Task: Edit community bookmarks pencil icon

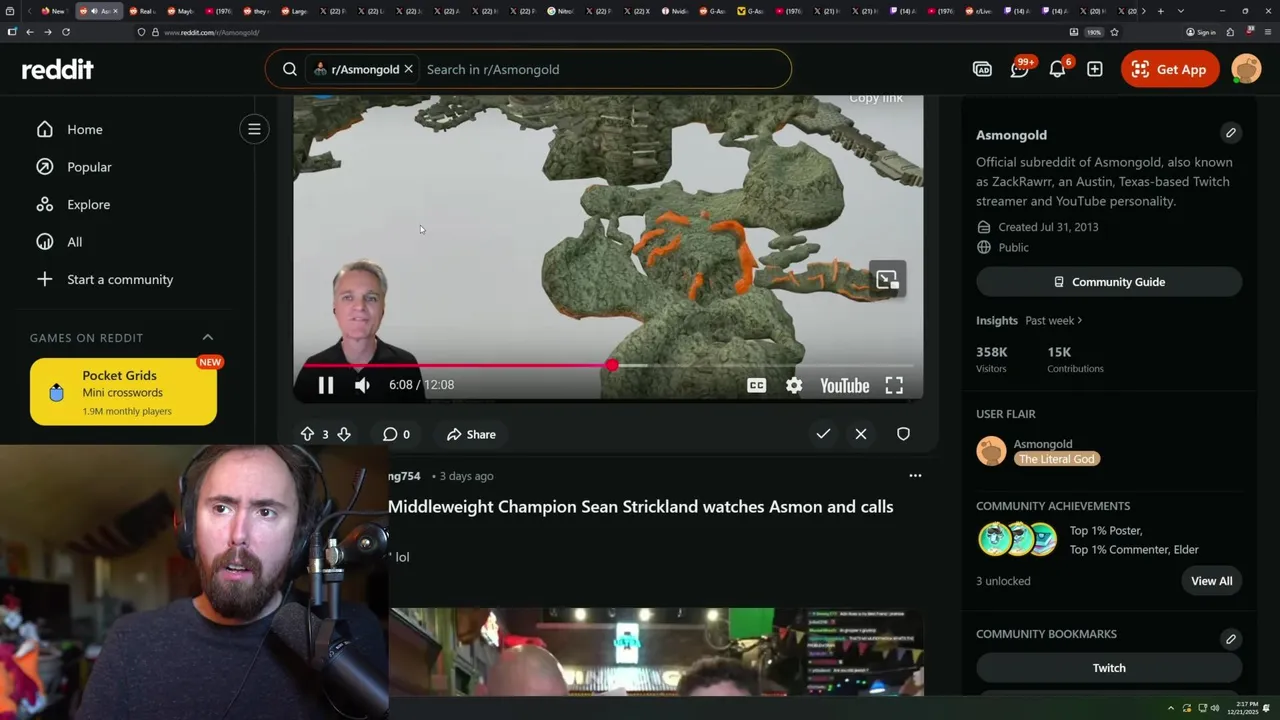Action: coord(1231,639)
